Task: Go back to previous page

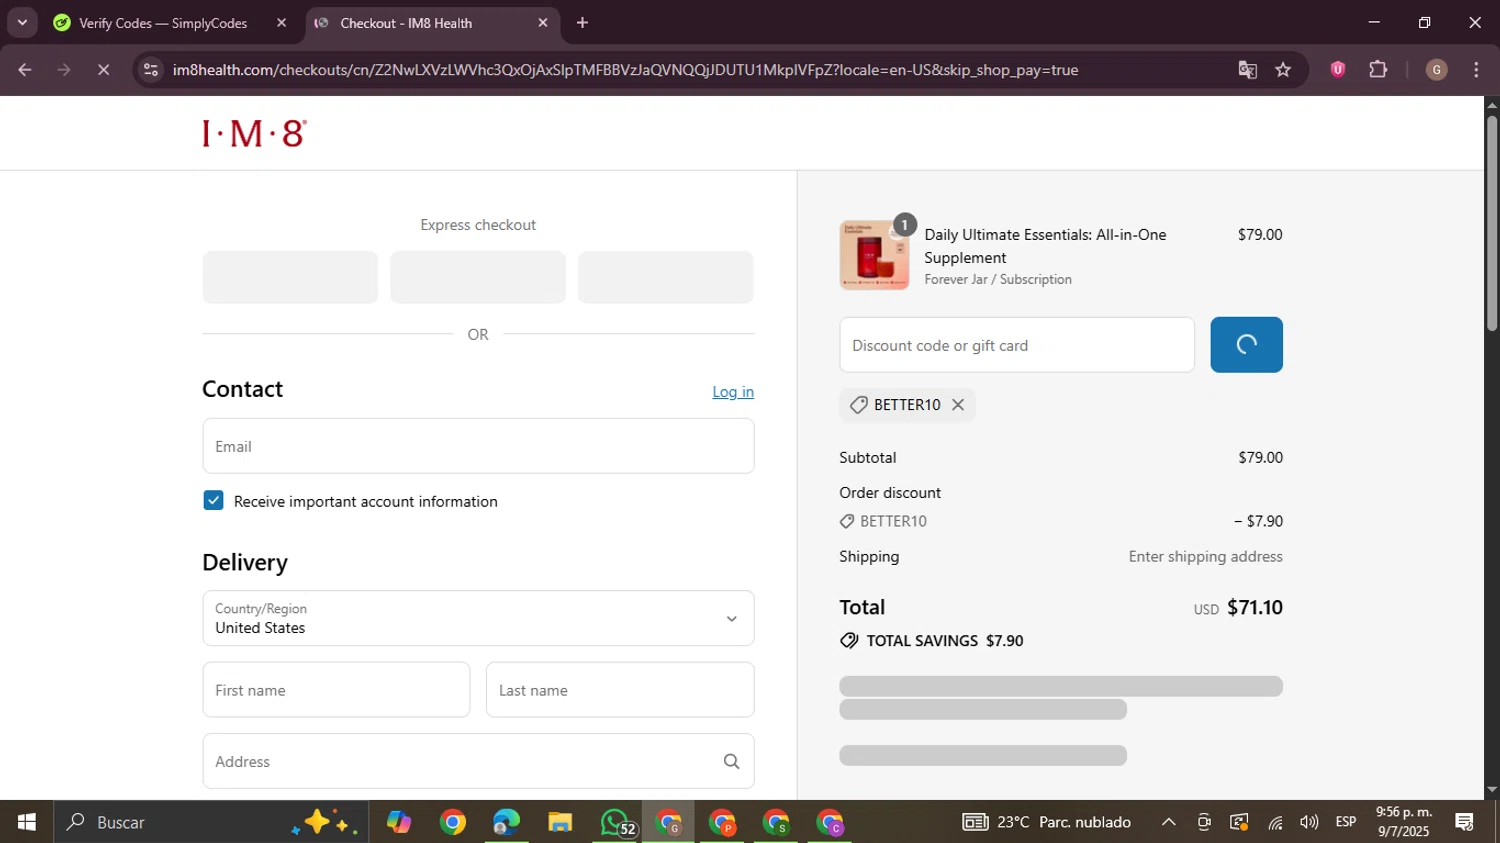Action: click(x=25, y=70)
